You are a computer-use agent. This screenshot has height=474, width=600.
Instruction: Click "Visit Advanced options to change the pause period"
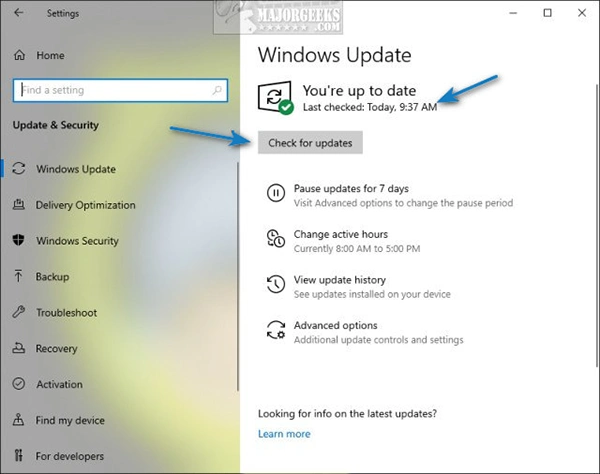pos(403,203)
